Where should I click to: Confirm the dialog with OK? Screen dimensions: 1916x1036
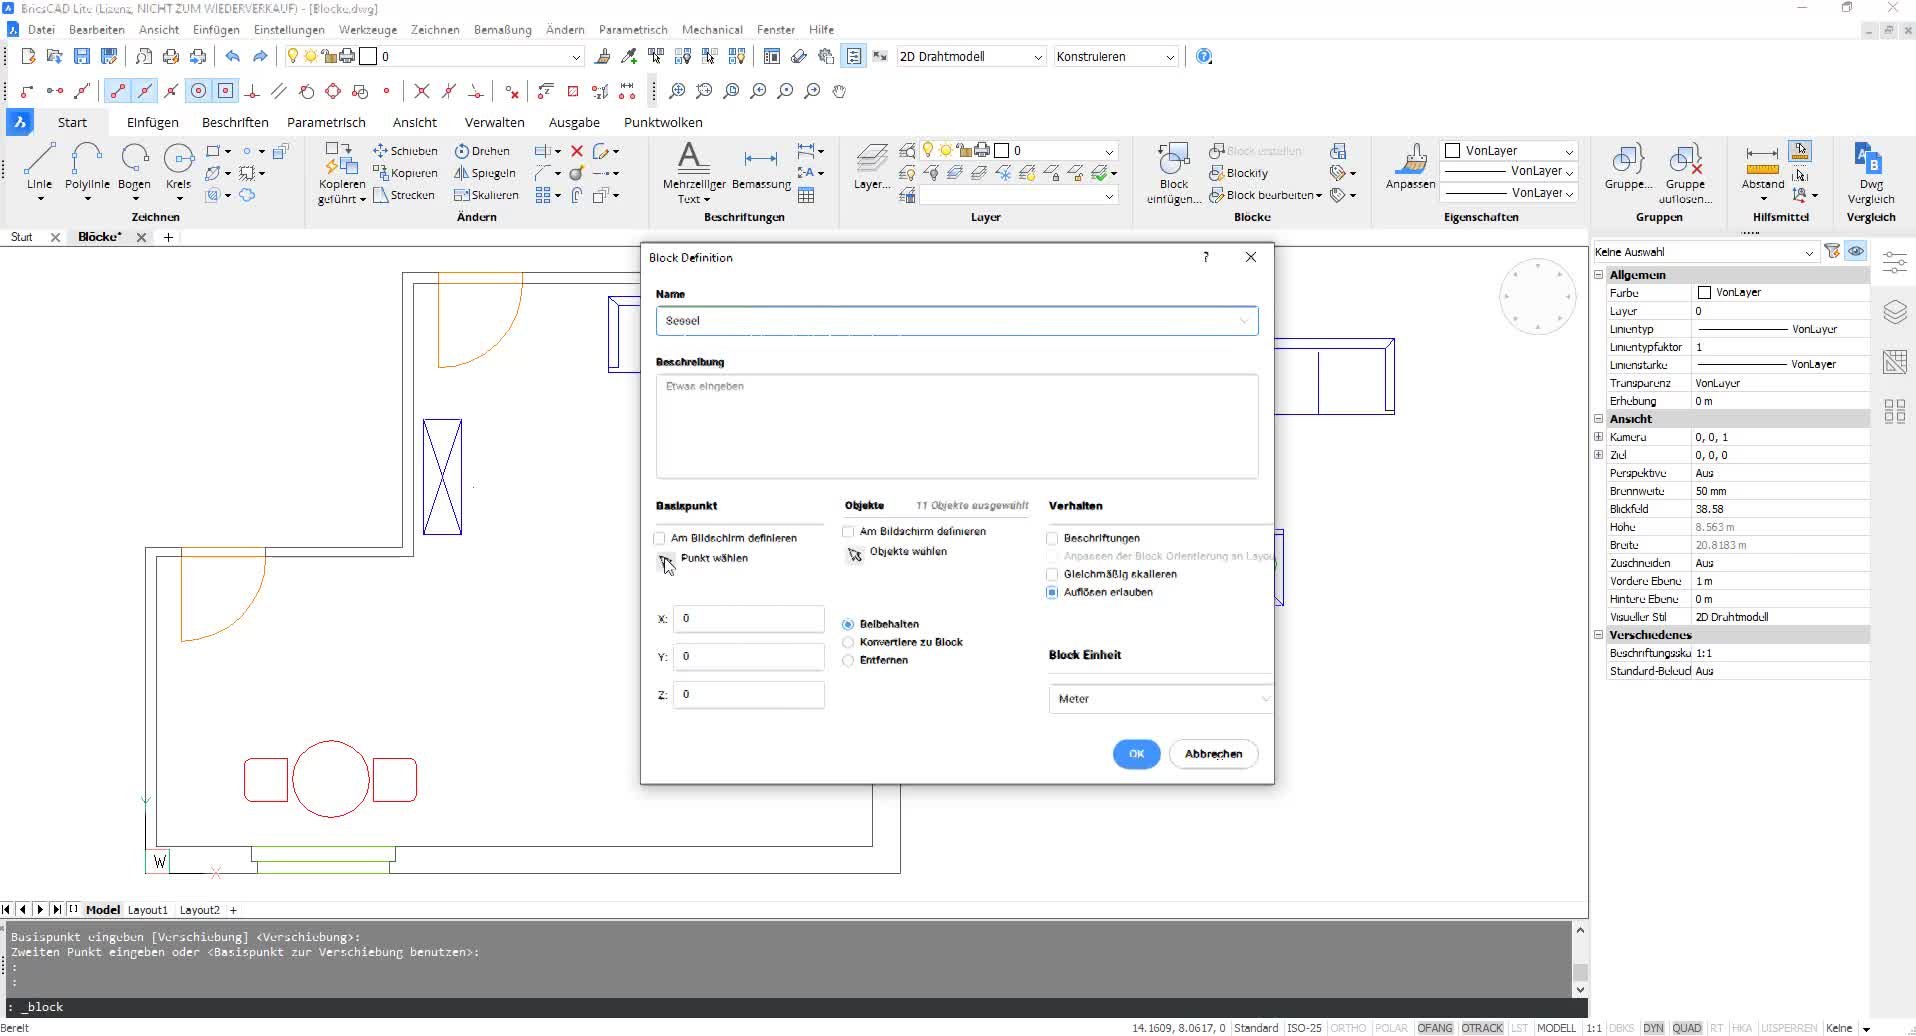pos(1136,754)
